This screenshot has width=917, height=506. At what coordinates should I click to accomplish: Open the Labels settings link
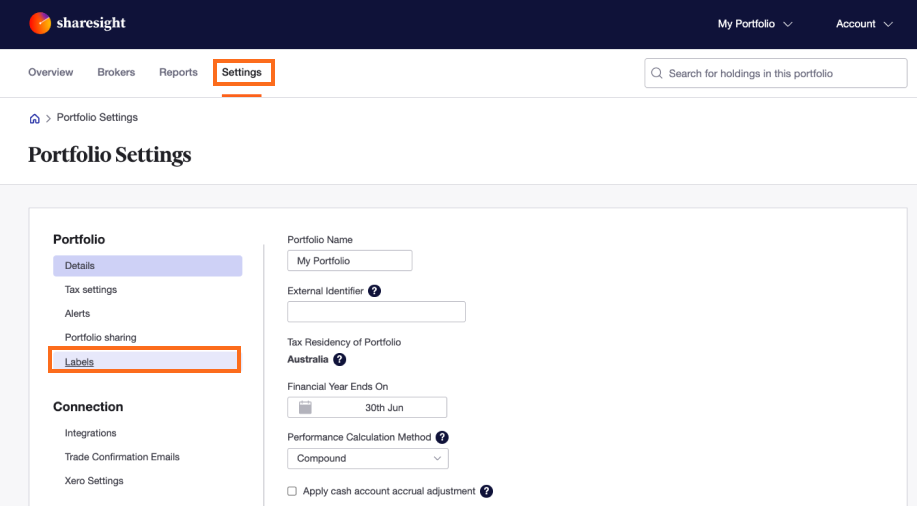coord(79,362)
